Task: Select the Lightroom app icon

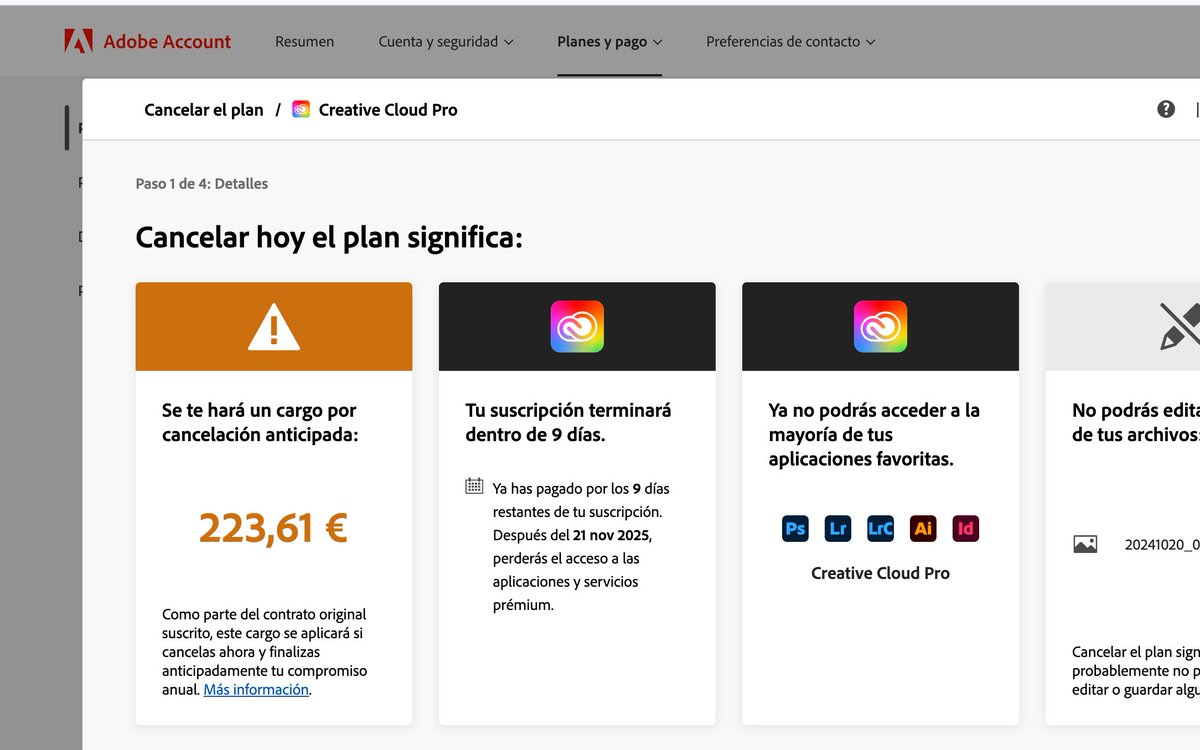Action: [x=838, y=528]
